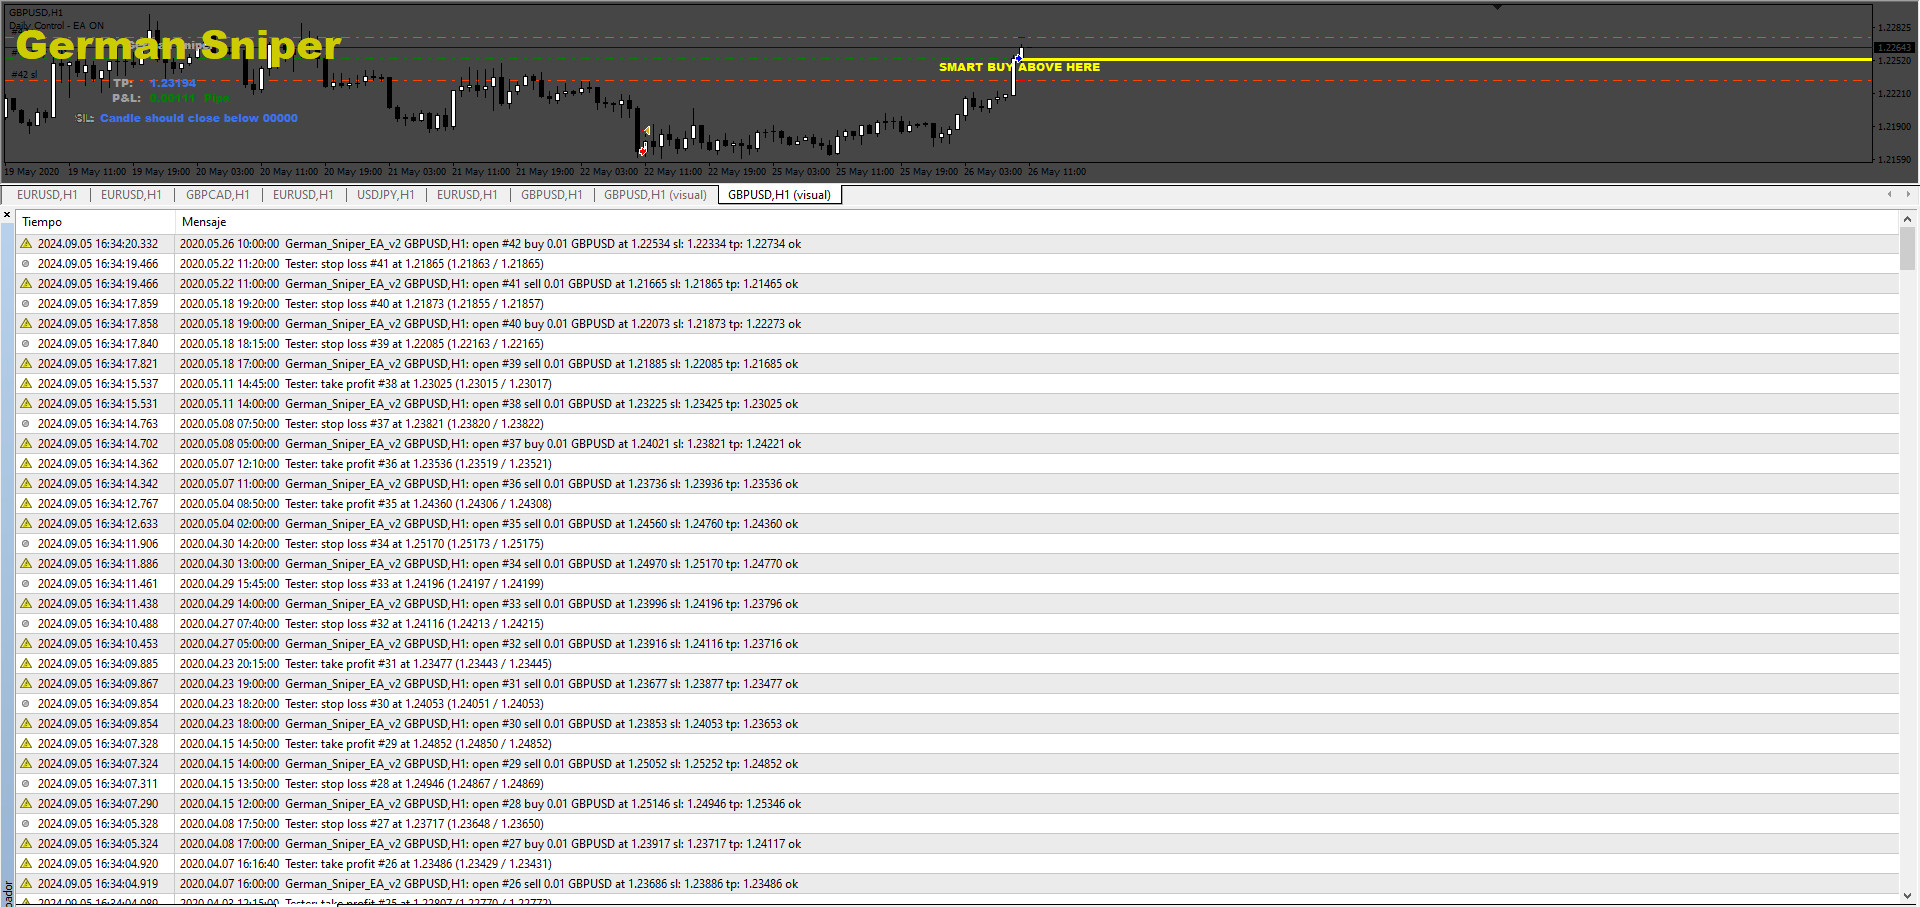Switch to the GBPCAD,H1 chart tab

coord(217,195)
